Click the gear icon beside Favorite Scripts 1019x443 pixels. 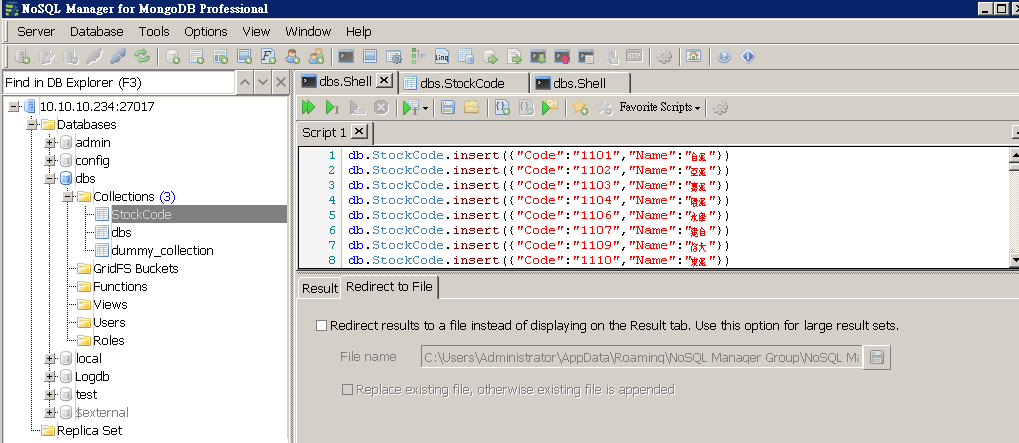[719, 107]
